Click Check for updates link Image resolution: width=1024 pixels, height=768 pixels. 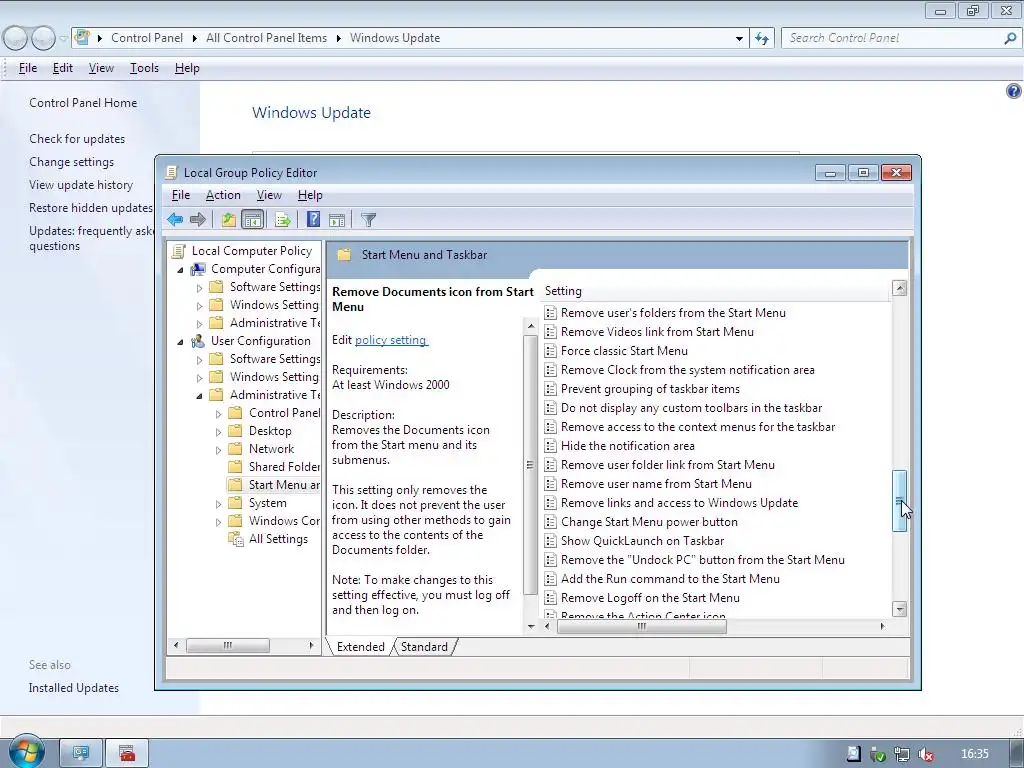[x=77, y=138]
